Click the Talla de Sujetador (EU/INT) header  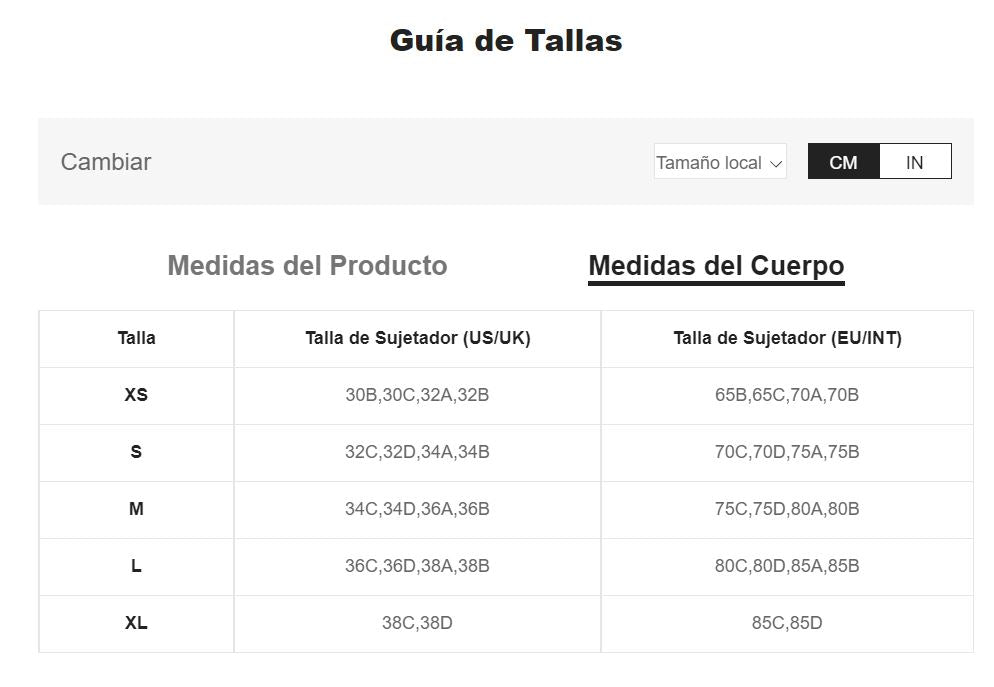point(787,338)
